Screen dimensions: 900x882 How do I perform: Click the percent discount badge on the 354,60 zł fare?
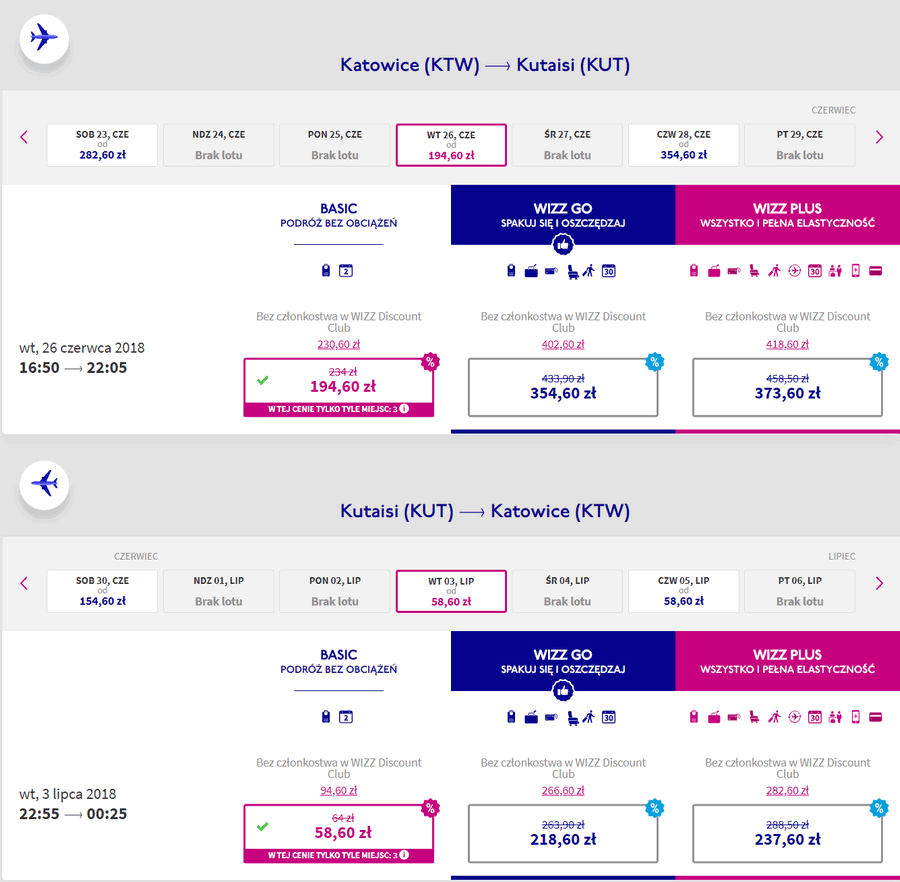click(x=654, y=362)
